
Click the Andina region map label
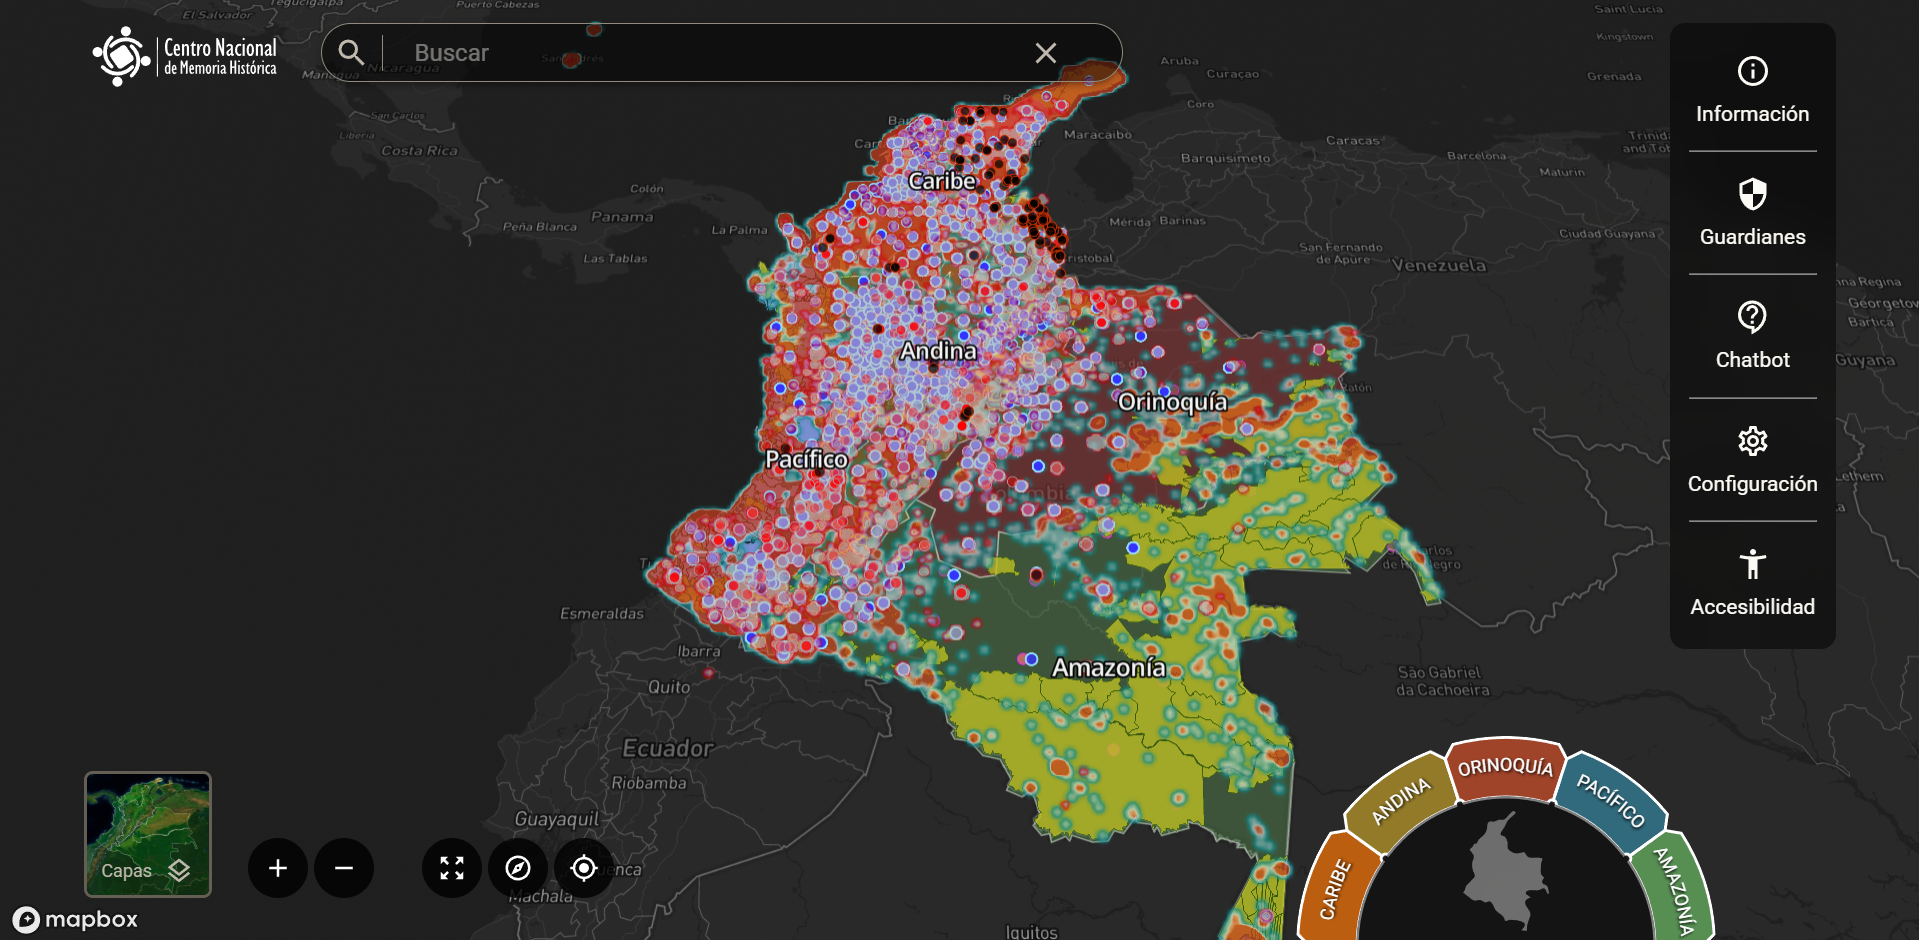coord(938,351)
